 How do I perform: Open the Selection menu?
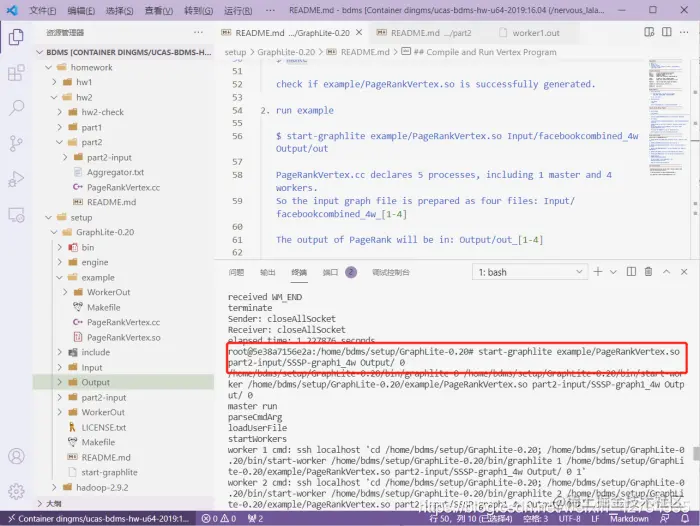[x=119, y=10]
